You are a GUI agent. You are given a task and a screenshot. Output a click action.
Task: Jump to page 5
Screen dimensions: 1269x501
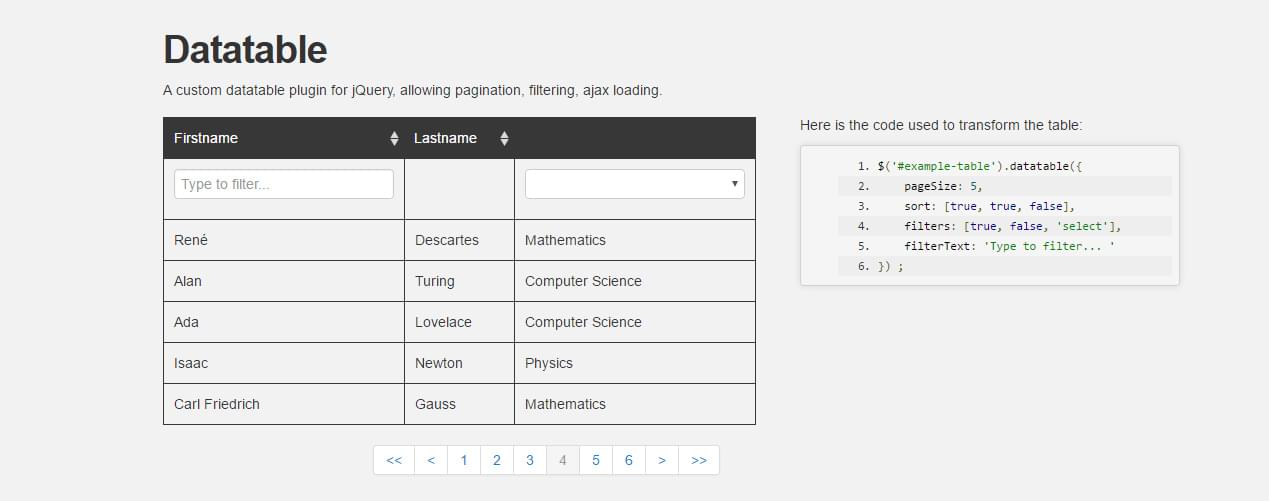[596, 460]
